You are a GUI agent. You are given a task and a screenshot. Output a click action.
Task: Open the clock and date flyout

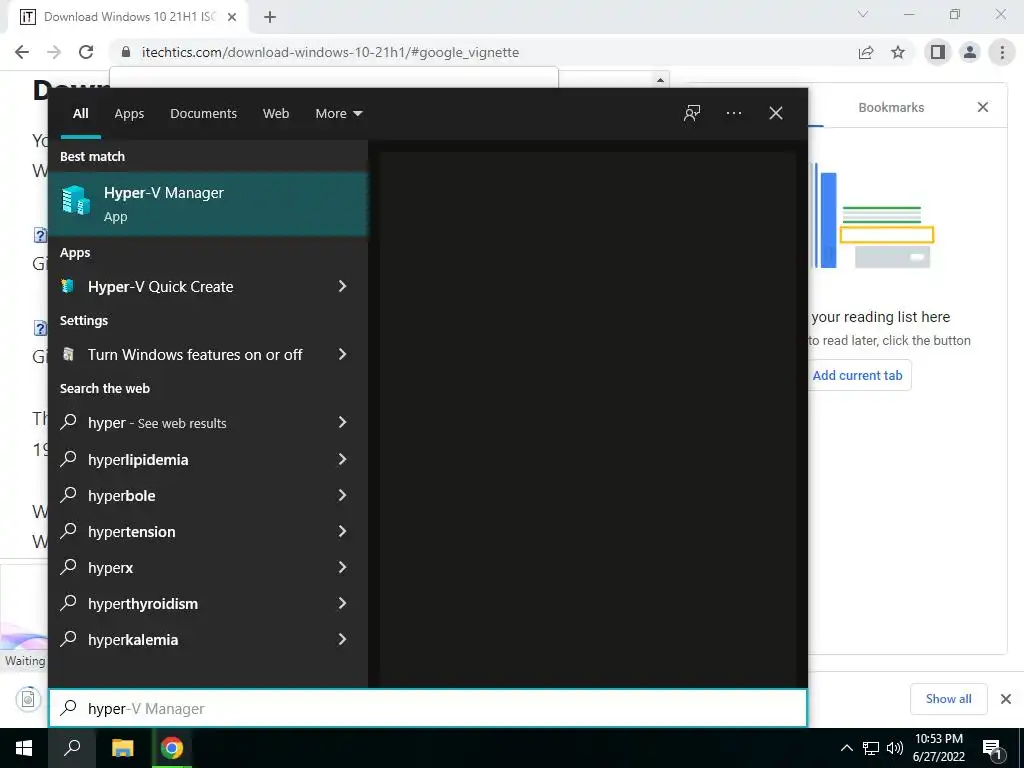938,748
